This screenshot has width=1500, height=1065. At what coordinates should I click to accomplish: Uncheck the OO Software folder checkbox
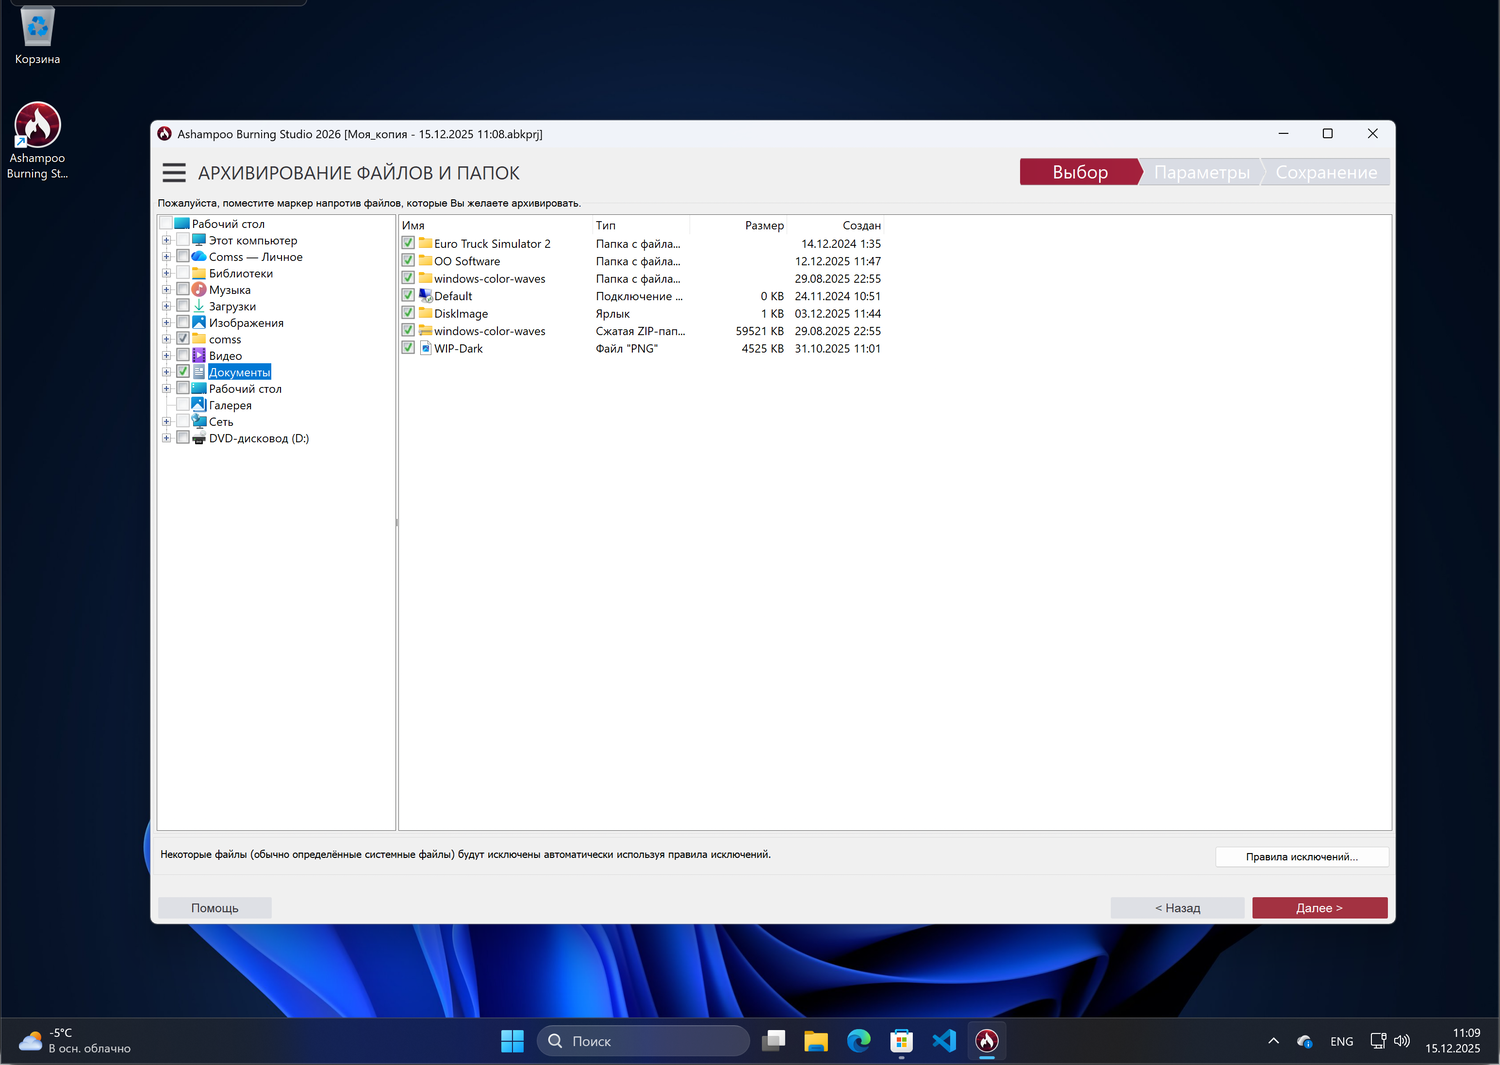point(408,261)
